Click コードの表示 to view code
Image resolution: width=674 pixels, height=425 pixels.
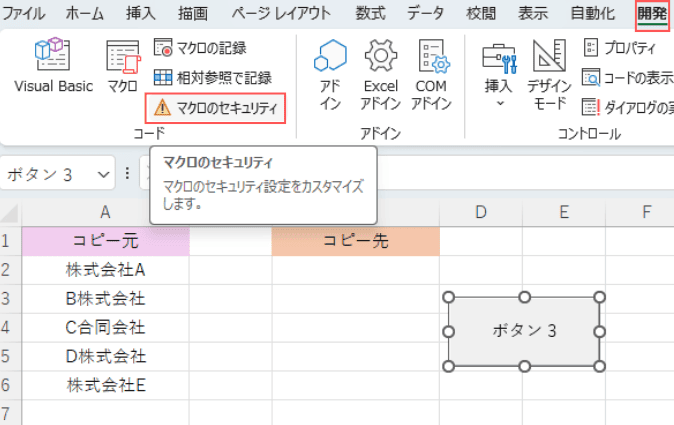[x=628, y=78]
